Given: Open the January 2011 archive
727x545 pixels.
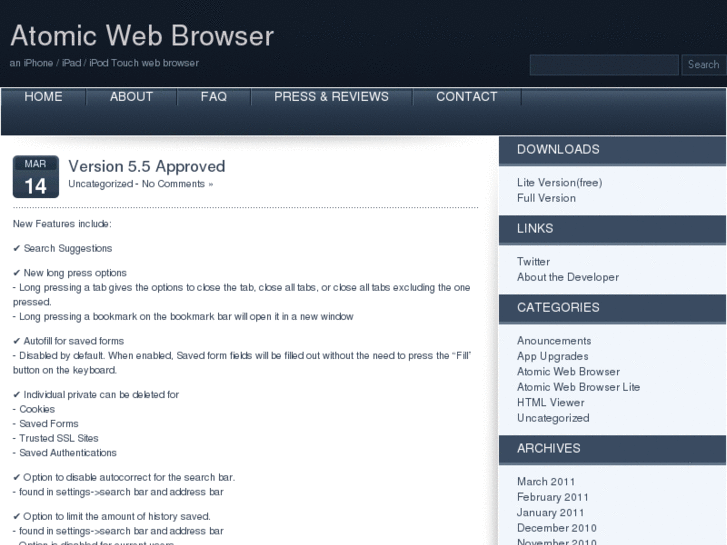Looking at the screenshot, I should point(550,513).
